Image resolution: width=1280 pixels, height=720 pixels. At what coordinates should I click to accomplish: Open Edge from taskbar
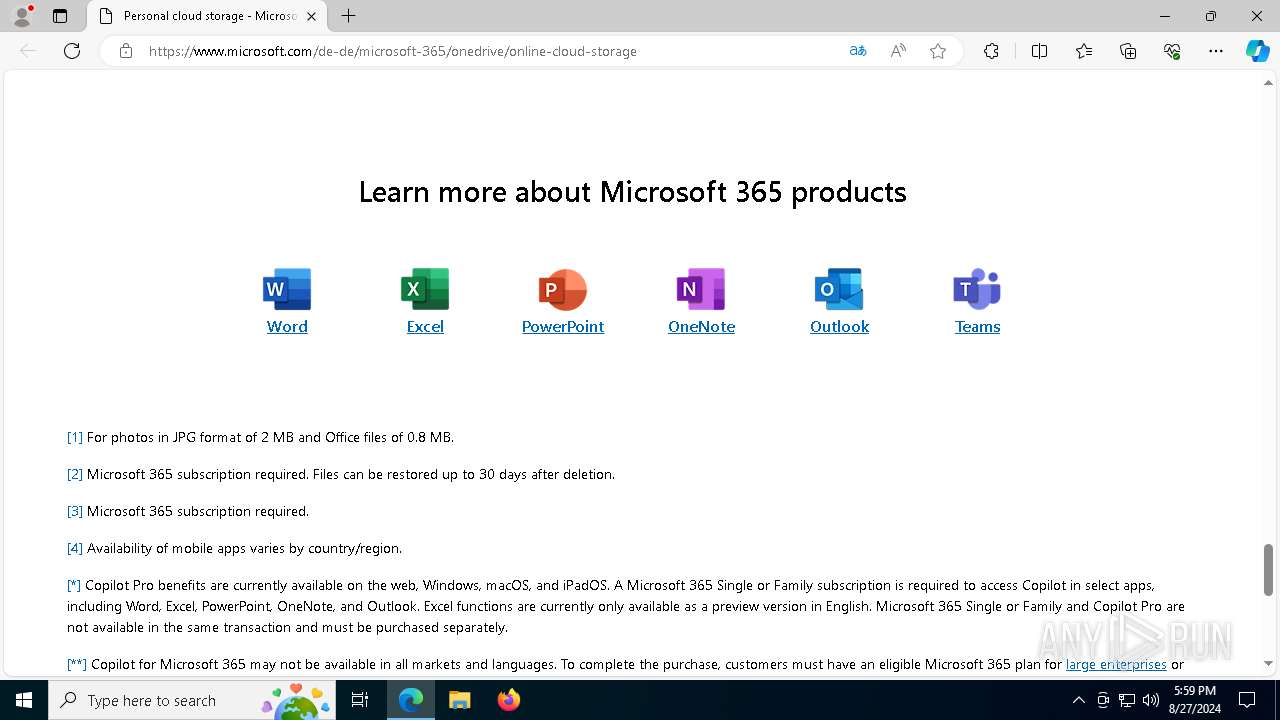(x=411, y=700)
